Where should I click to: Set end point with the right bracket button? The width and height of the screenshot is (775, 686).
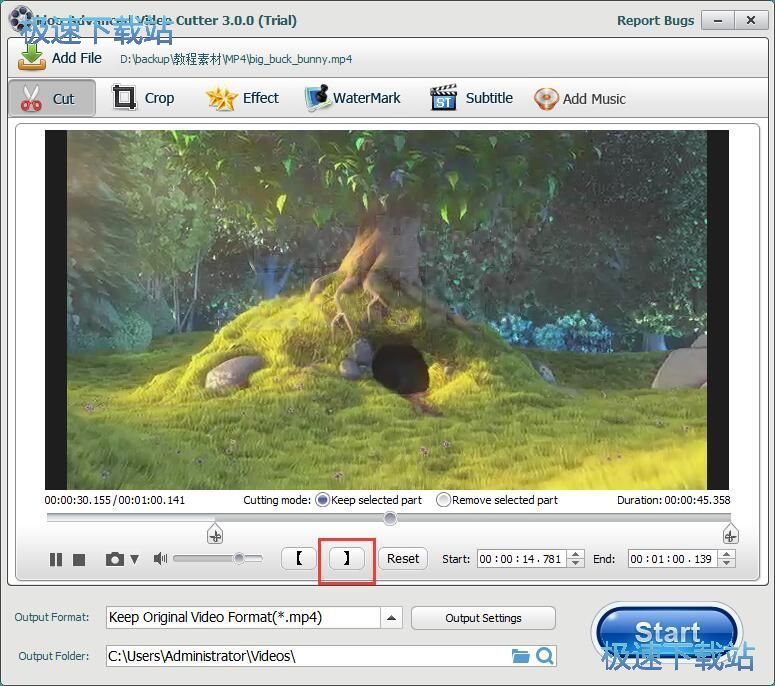pyautogui.click(x=346, y=558)
